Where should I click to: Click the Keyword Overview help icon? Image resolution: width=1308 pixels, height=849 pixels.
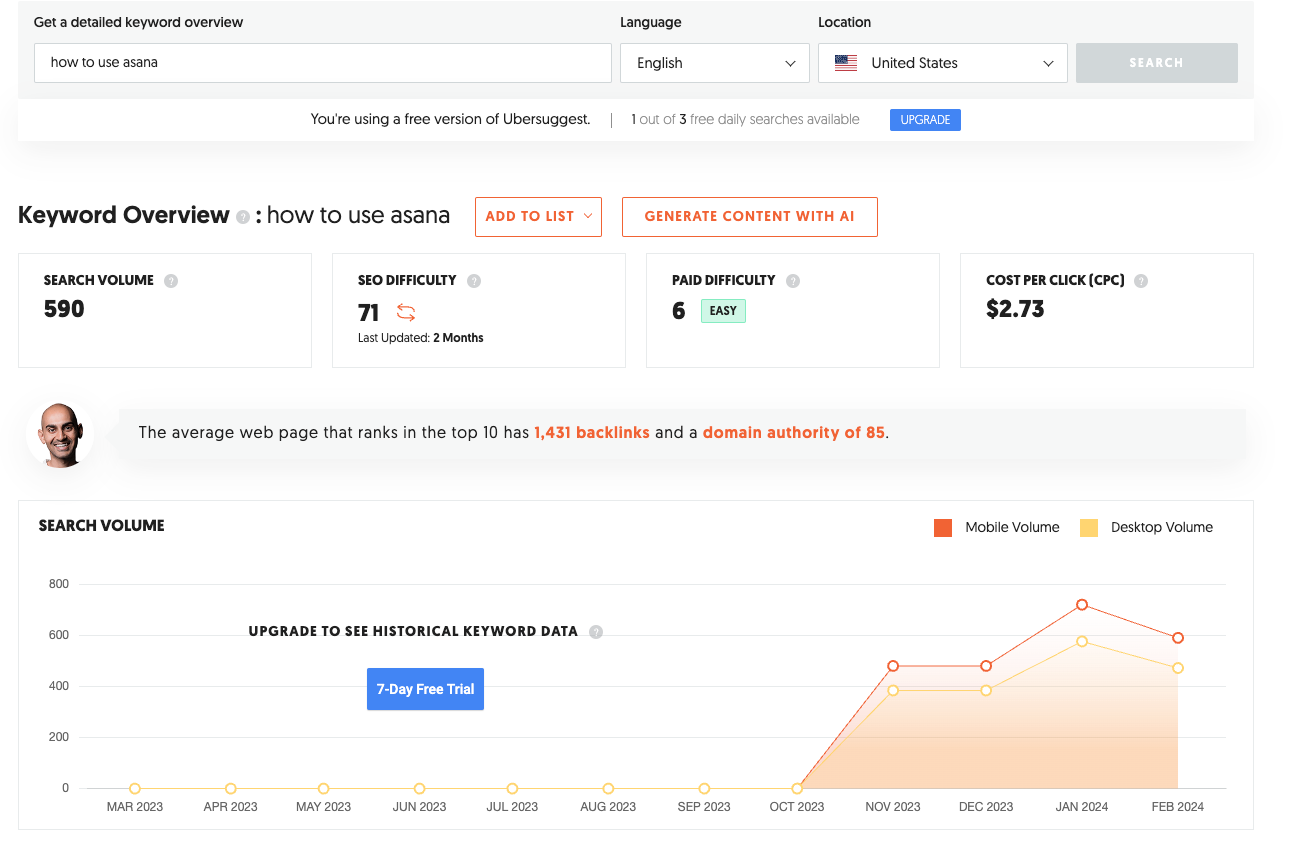click(x=243, y=217)
